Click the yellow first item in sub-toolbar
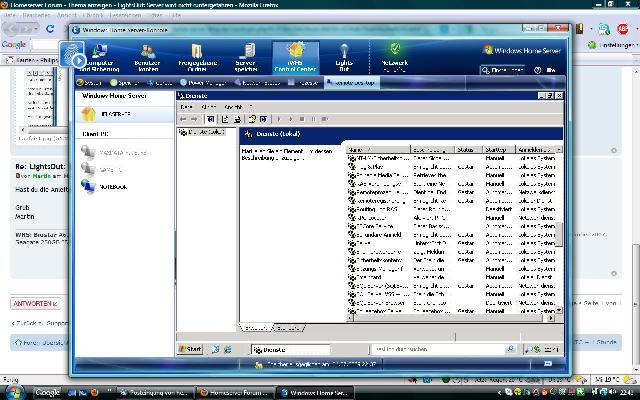The image size is (640, 400). [x=89, y=83]
